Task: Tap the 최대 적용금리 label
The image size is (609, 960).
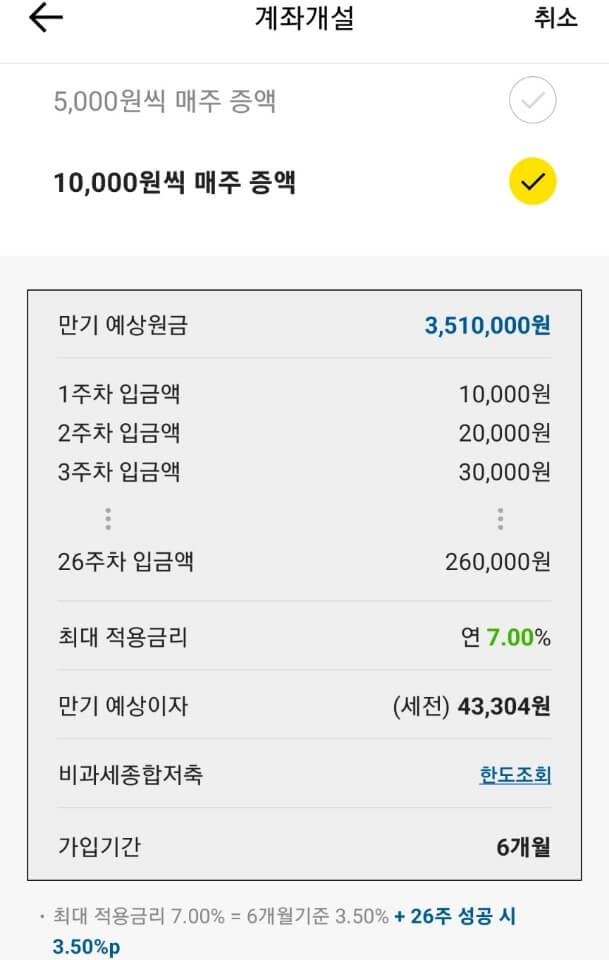Action: click(x=122, y=637)
